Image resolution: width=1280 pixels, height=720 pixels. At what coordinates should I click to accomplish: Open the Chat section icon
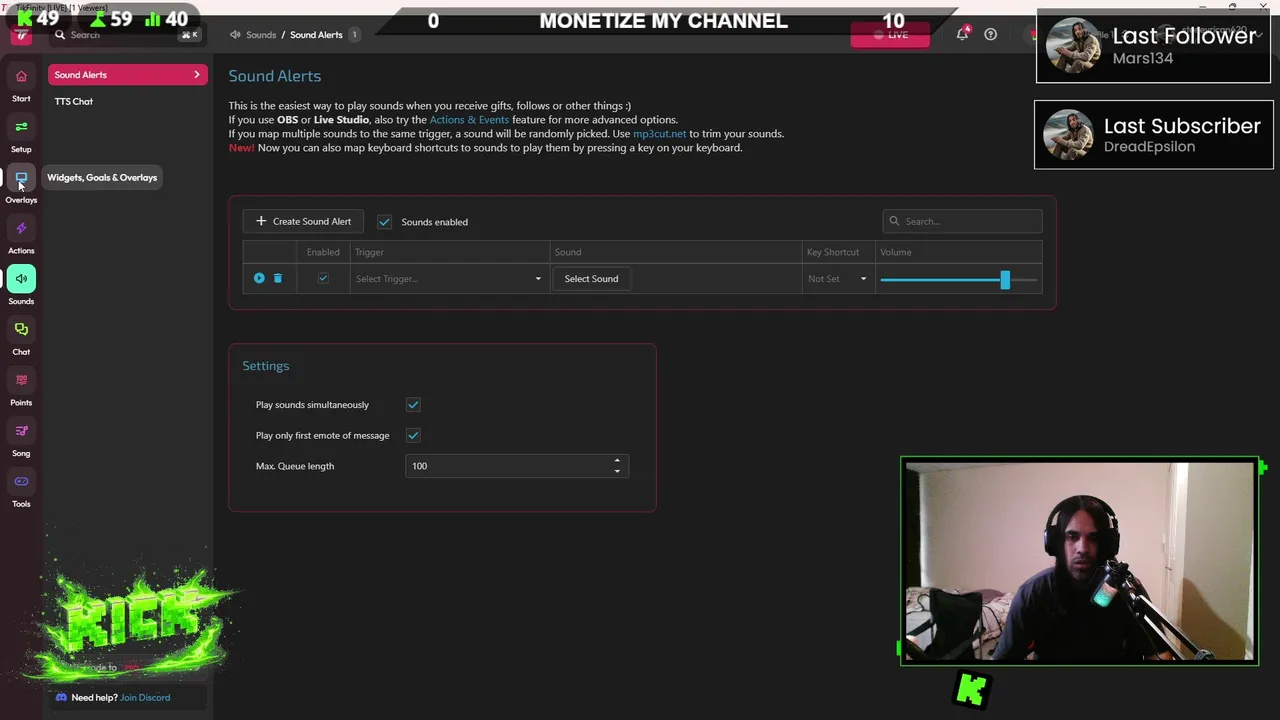click(21, 329)
